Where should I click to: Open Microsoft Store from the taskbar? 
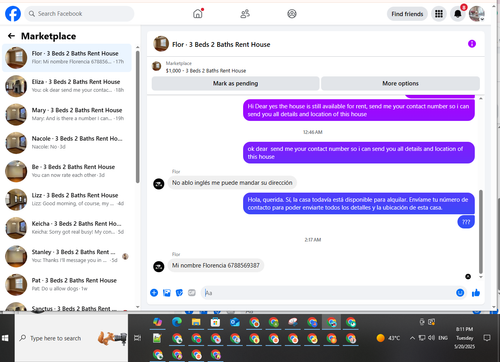215,322
